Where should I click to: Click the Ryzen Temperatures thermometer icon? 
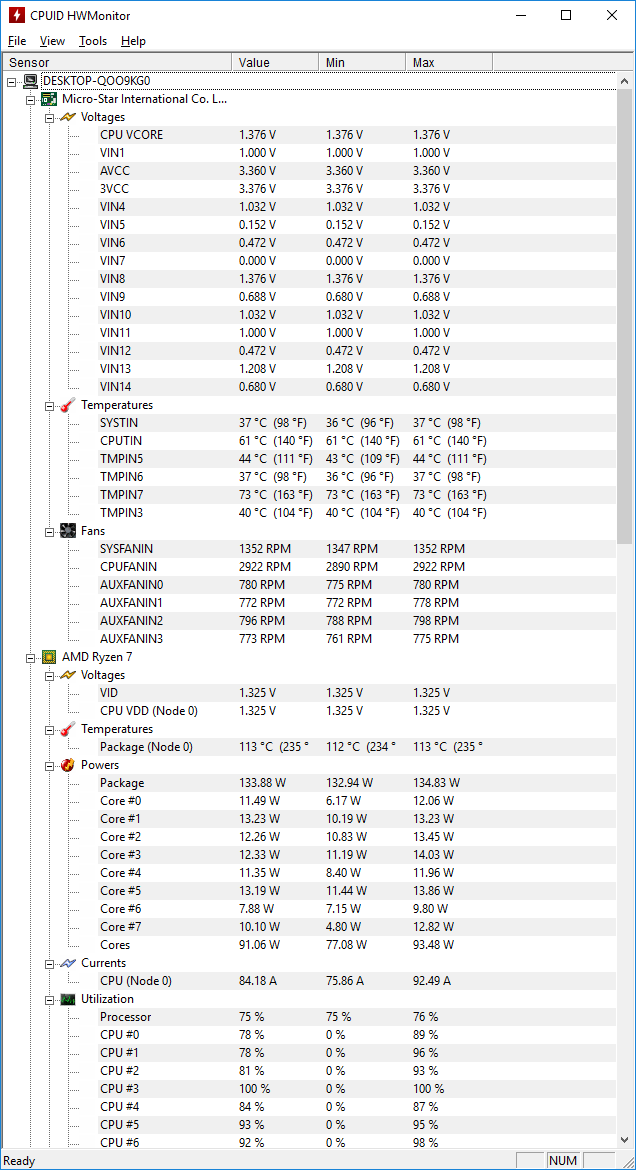coord(69,729)
